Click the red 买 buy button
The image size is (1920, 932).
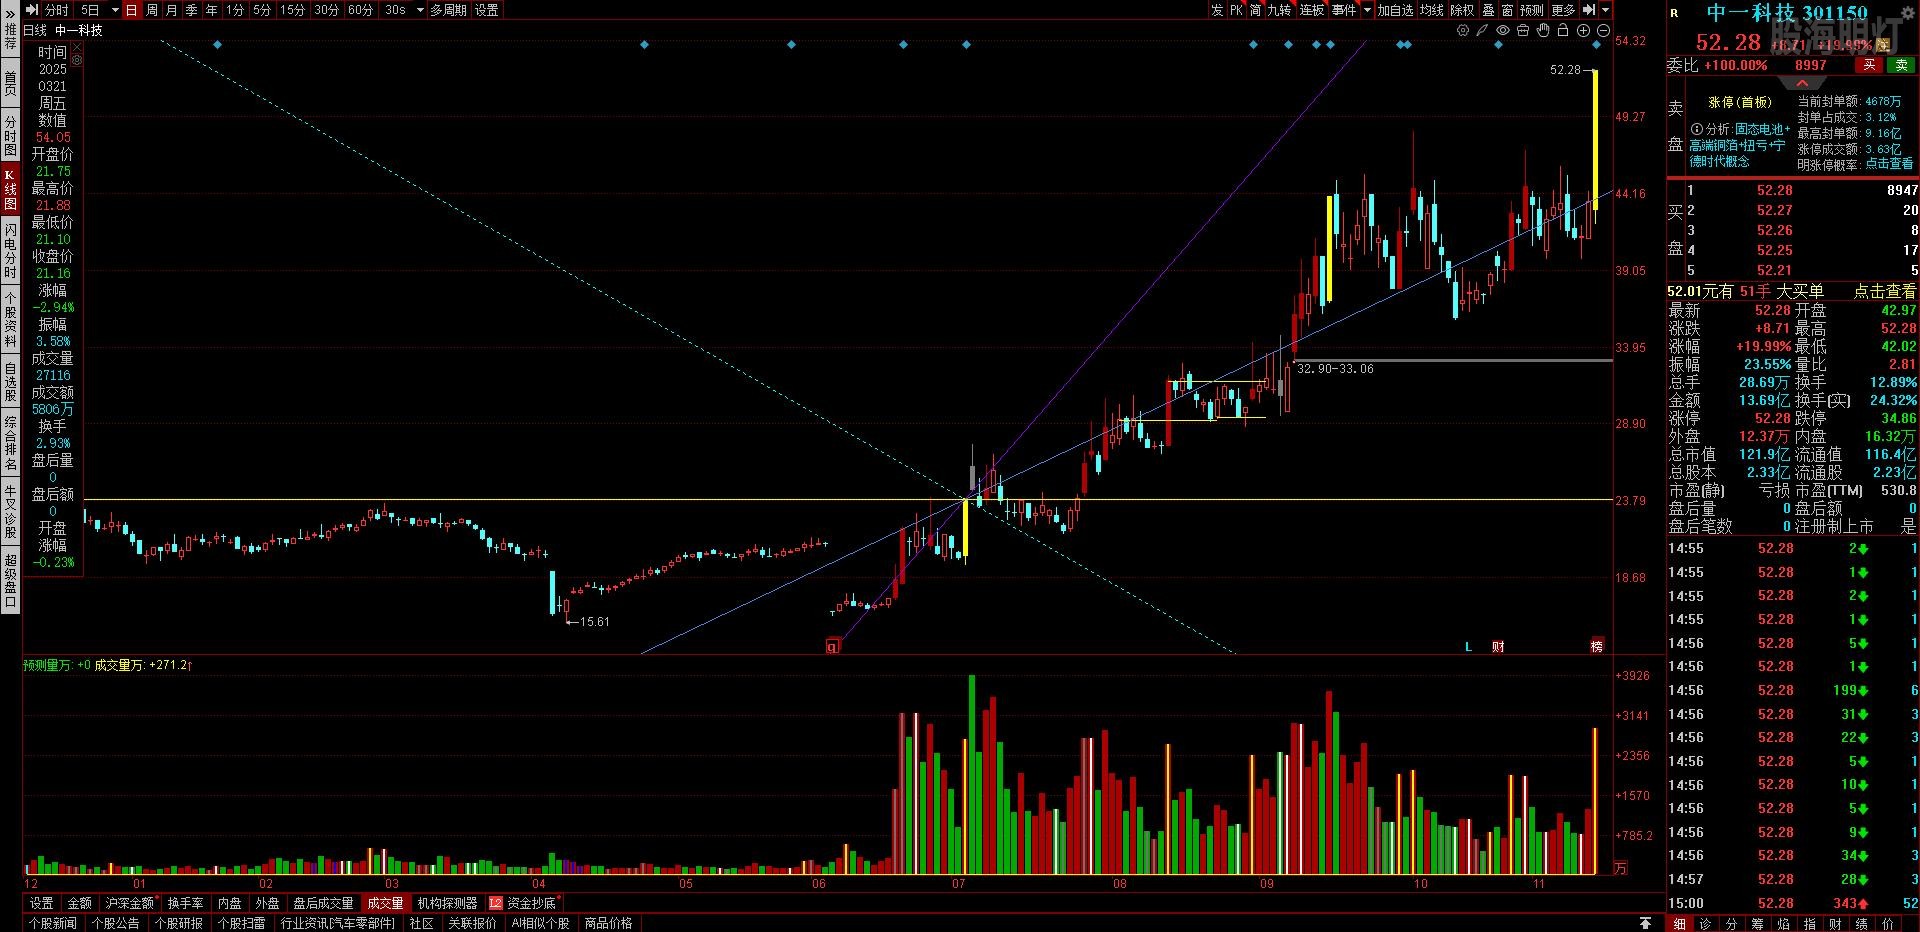[x=1868, y=65]
